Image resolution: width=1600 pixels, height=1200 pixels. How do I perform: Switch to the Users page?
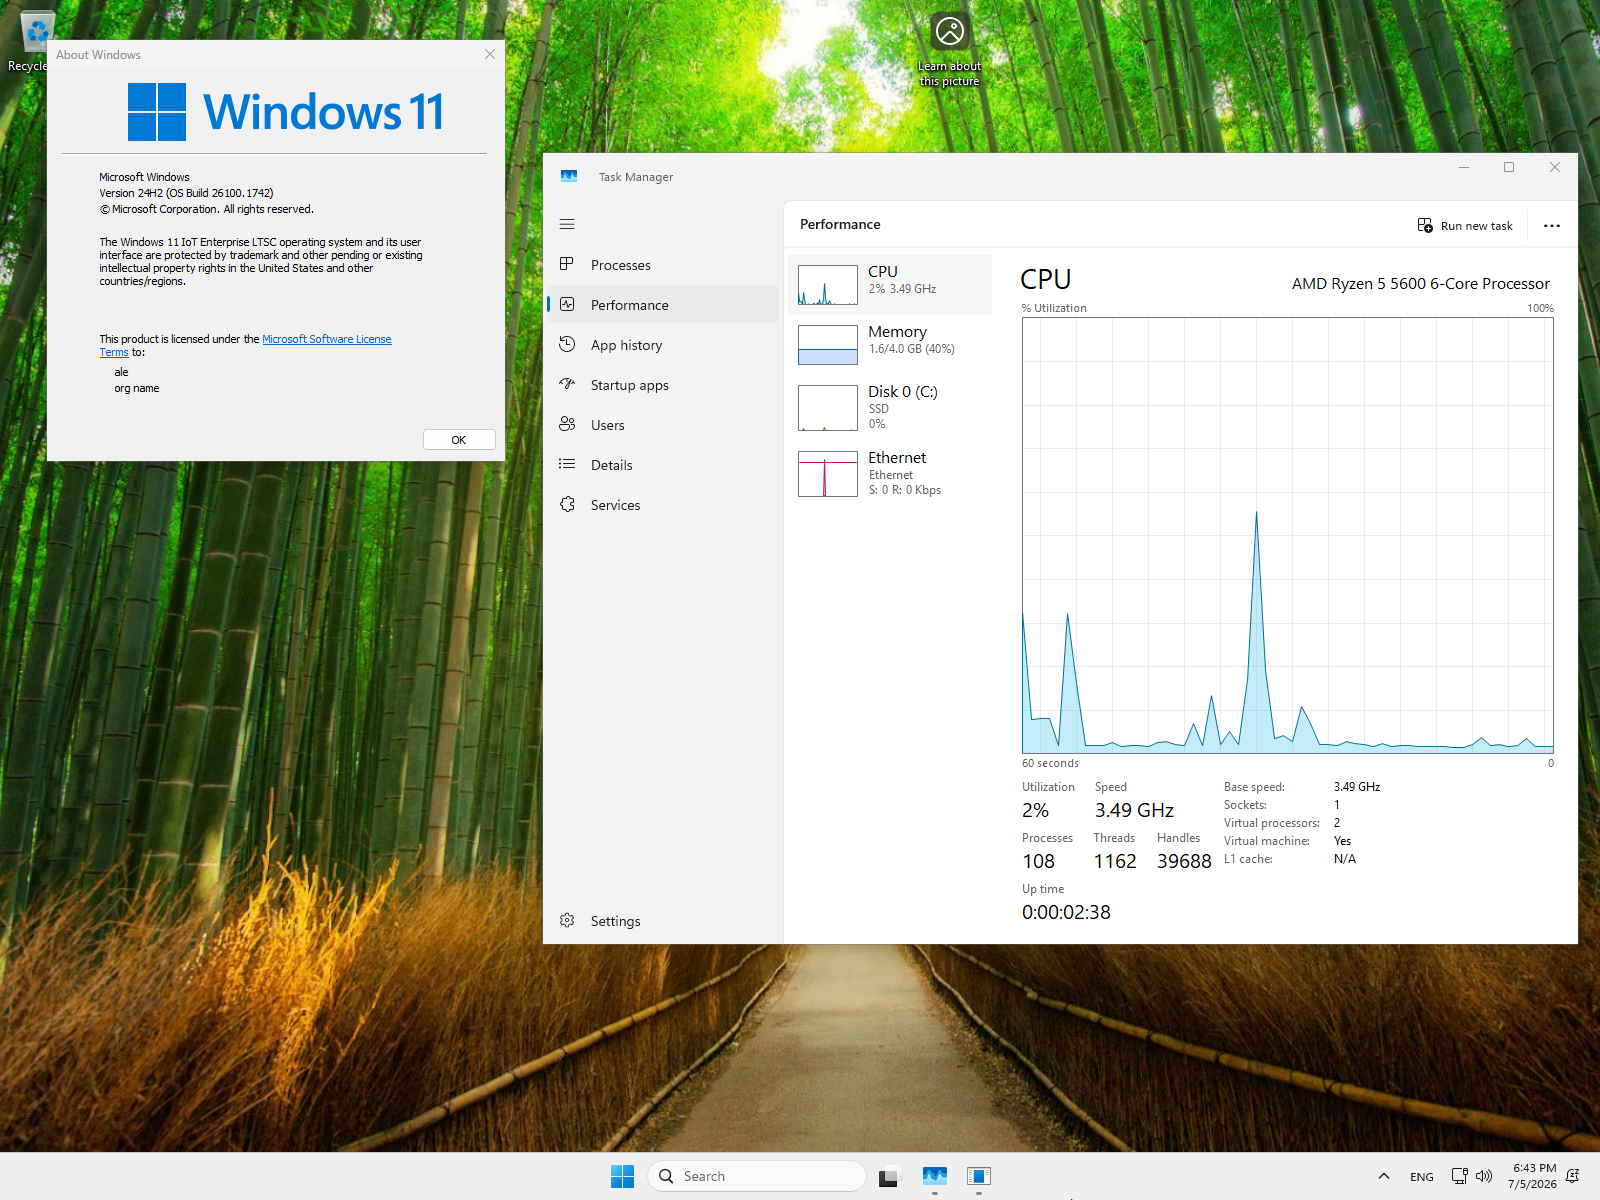(663, 425)
